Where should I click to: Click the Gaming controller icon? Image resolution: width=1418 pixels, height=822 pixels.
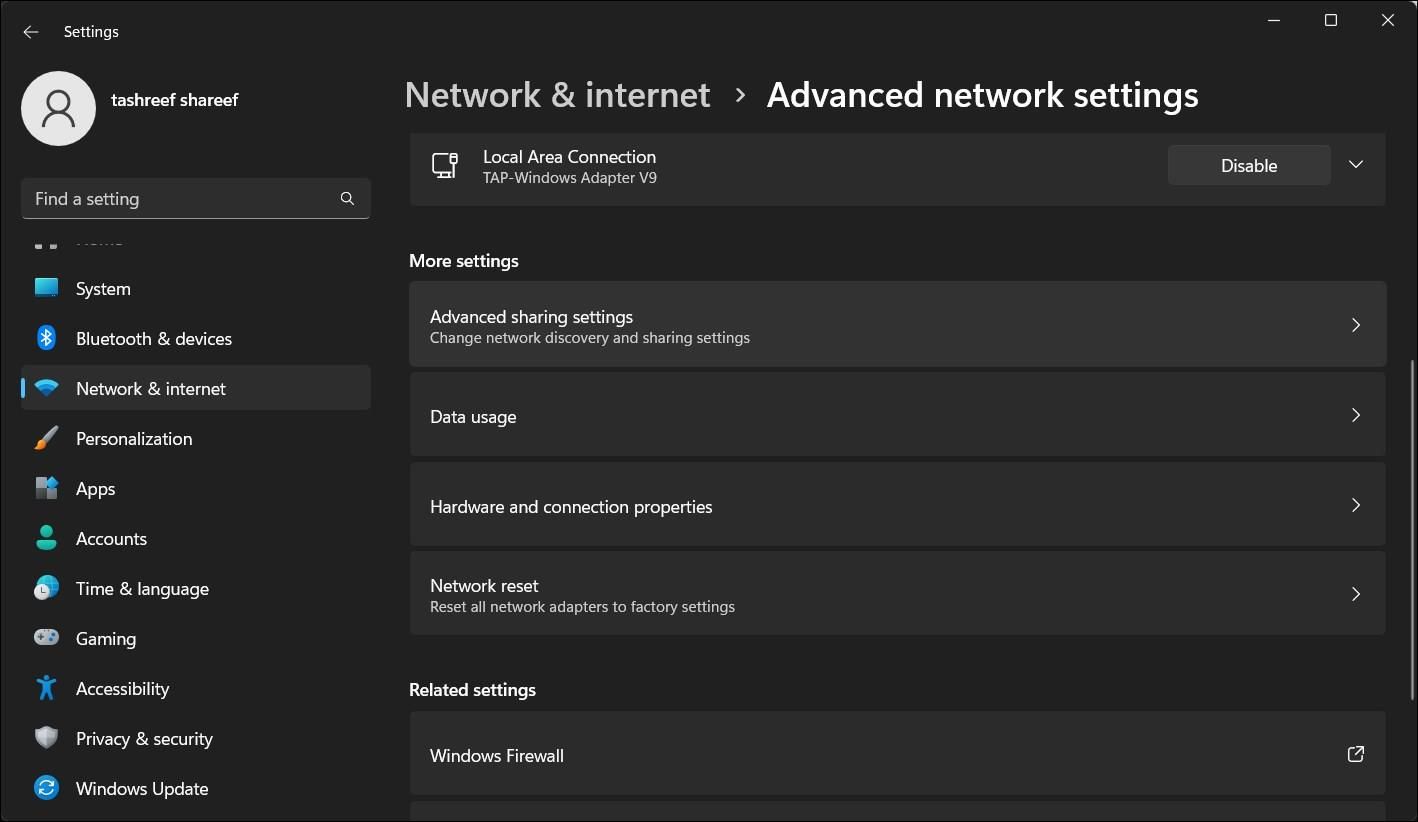click(46, 638)
